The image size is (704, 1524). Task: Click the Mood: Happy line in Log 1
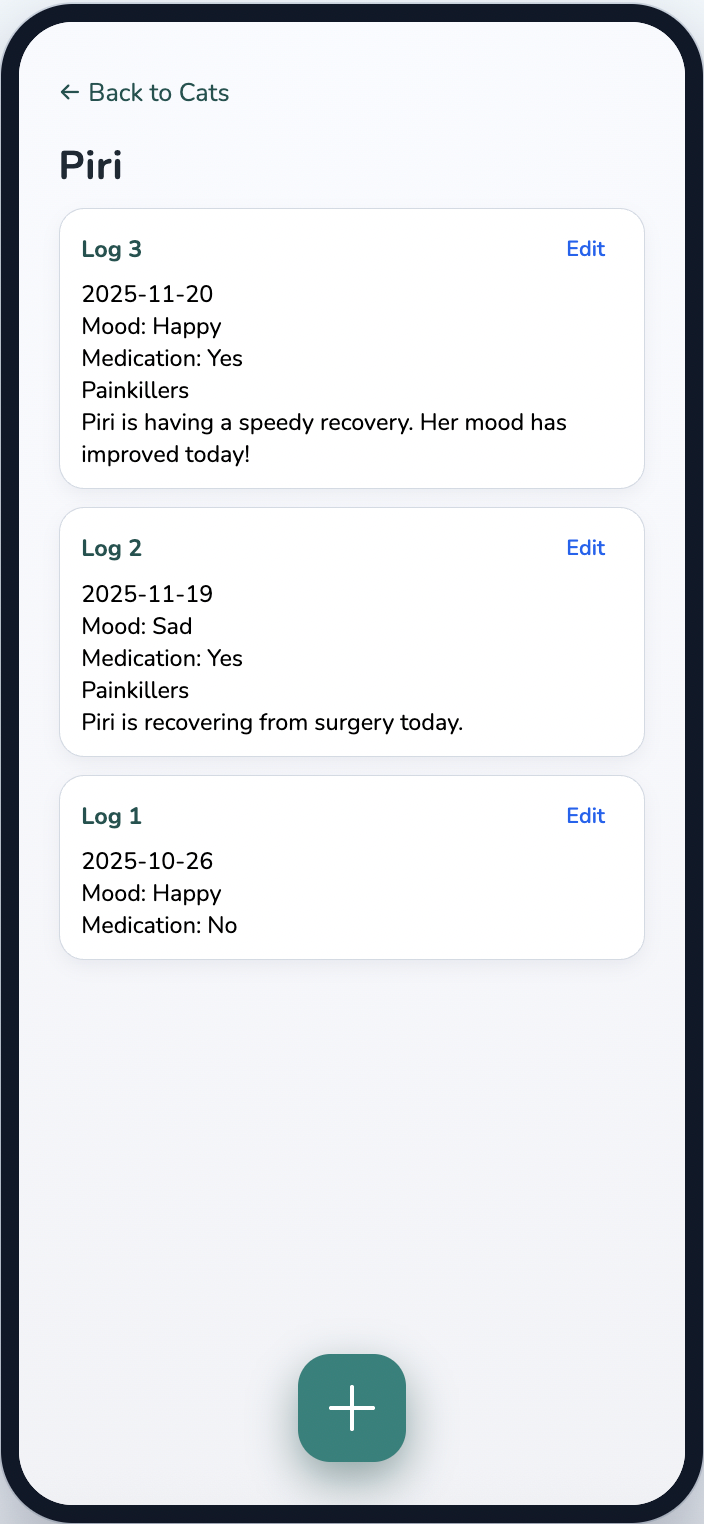[151, 893]
